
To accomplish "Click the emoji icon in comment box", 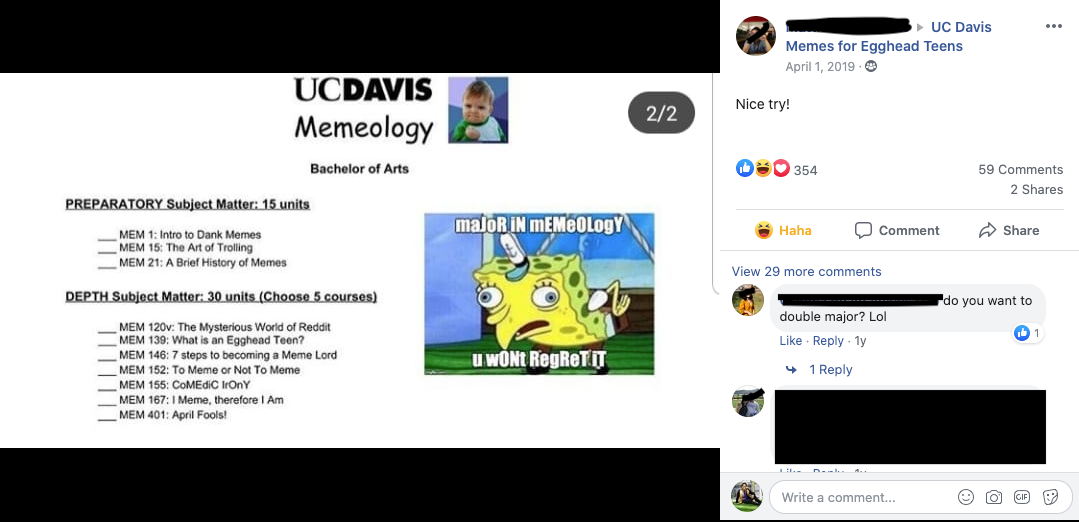I will point(966,497).
